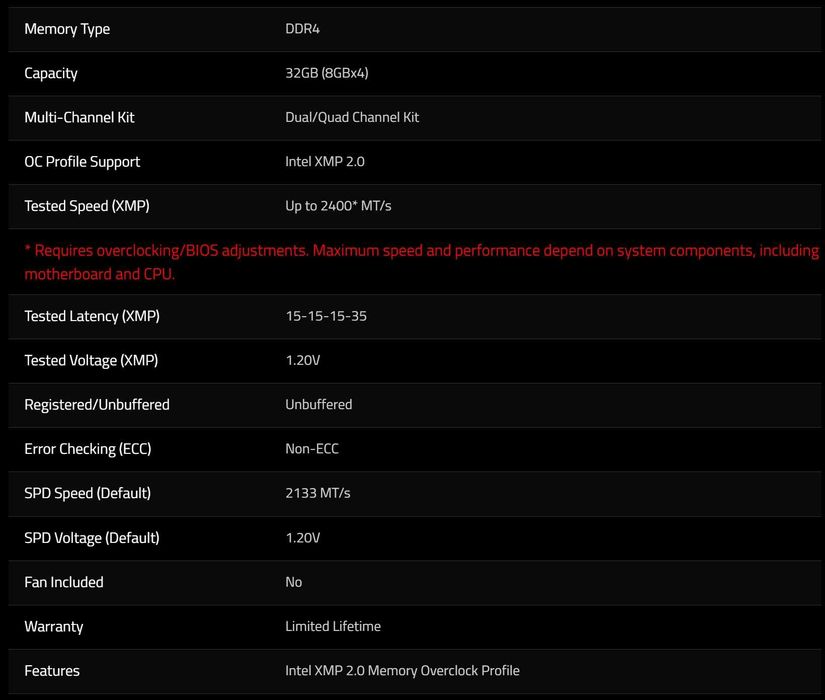Click the Fan Included No value

click(293, 582)
